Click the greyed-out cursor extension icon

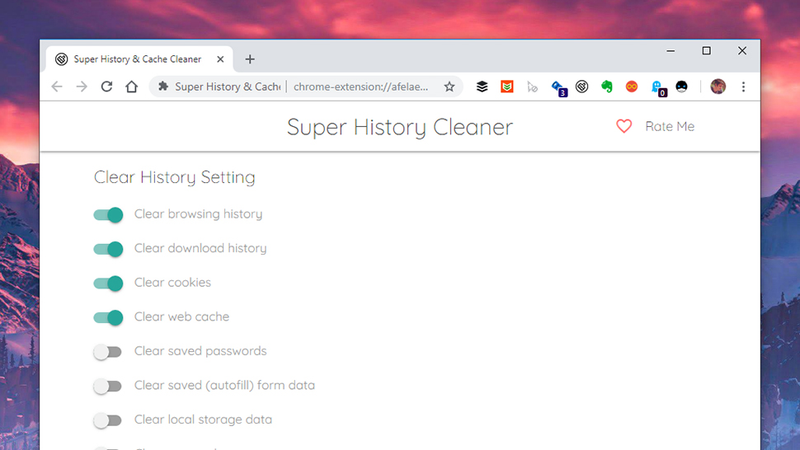[532, 87]
